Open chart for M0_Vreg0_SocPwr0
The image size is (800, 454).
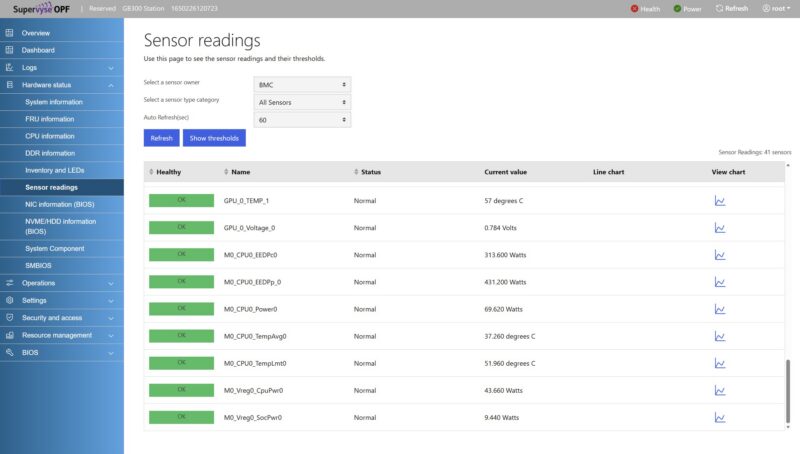pos(719,417)
